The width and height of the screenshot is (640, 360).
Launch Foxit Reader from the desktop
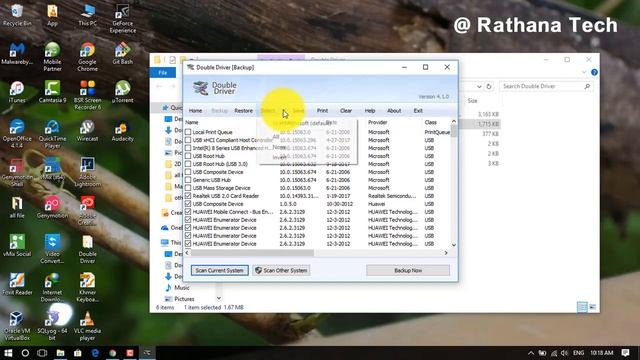coord(17,284)
